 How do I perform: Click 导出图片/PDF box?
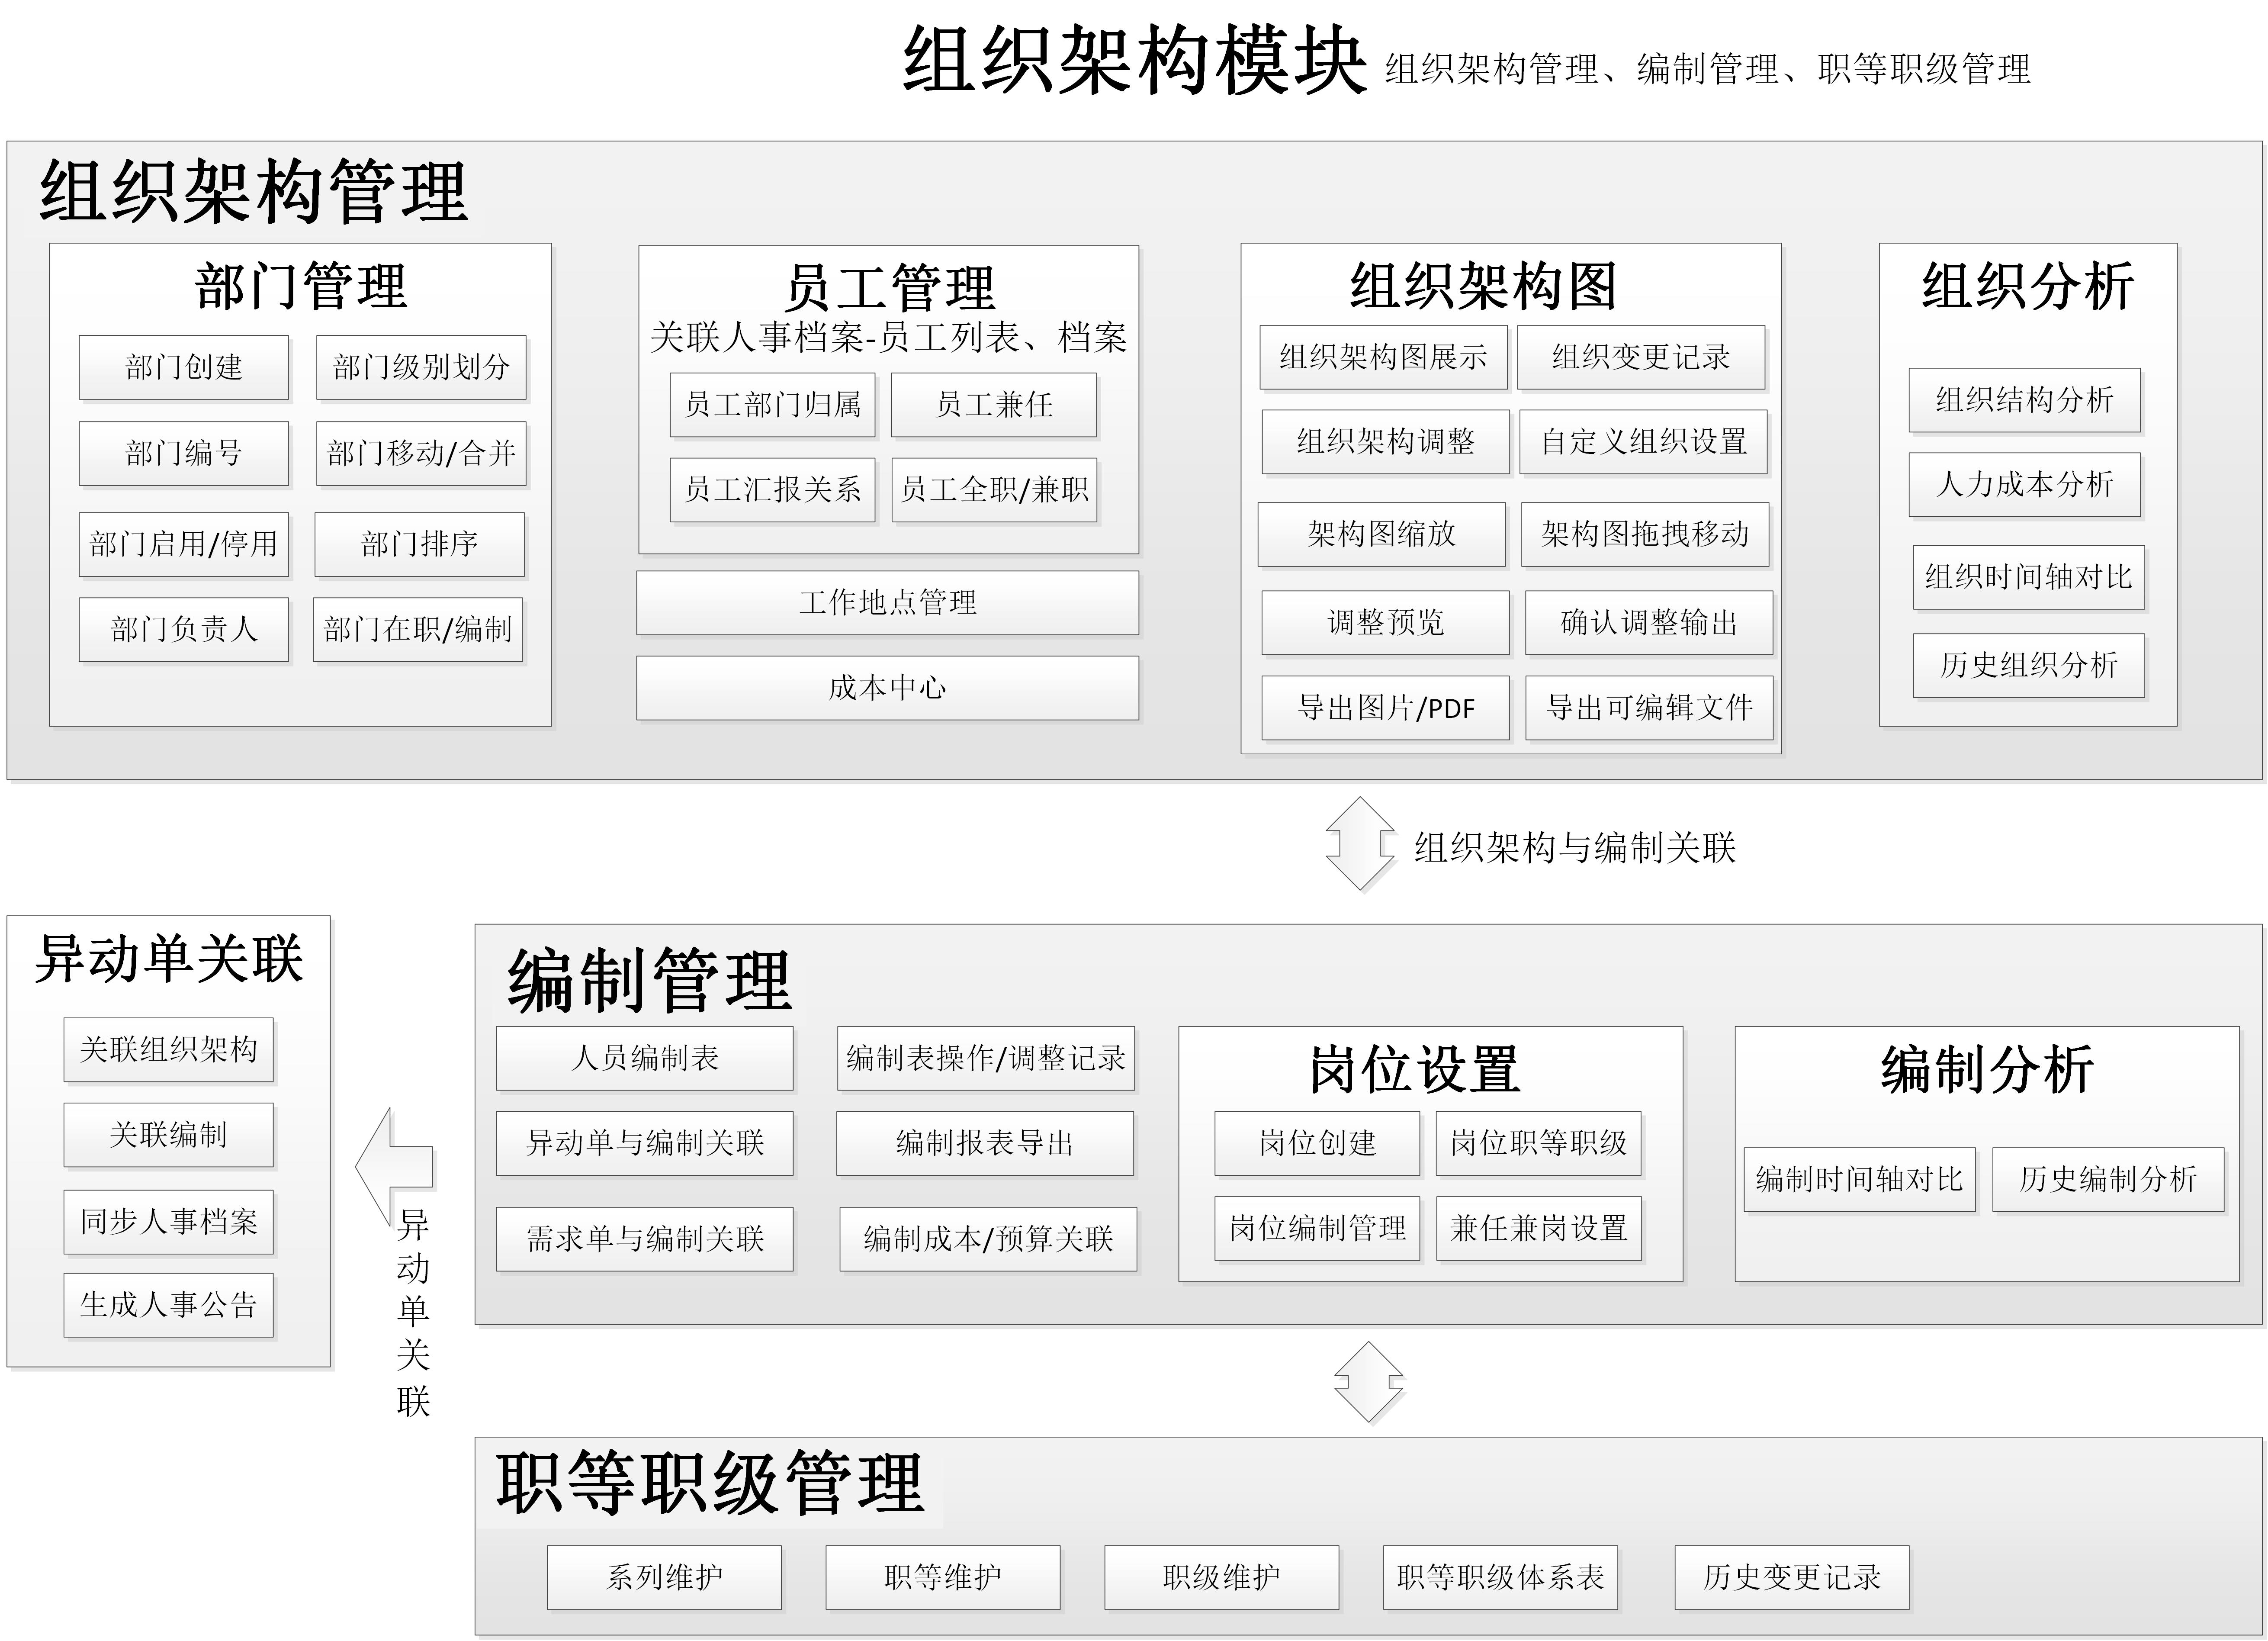(1386, 708)
